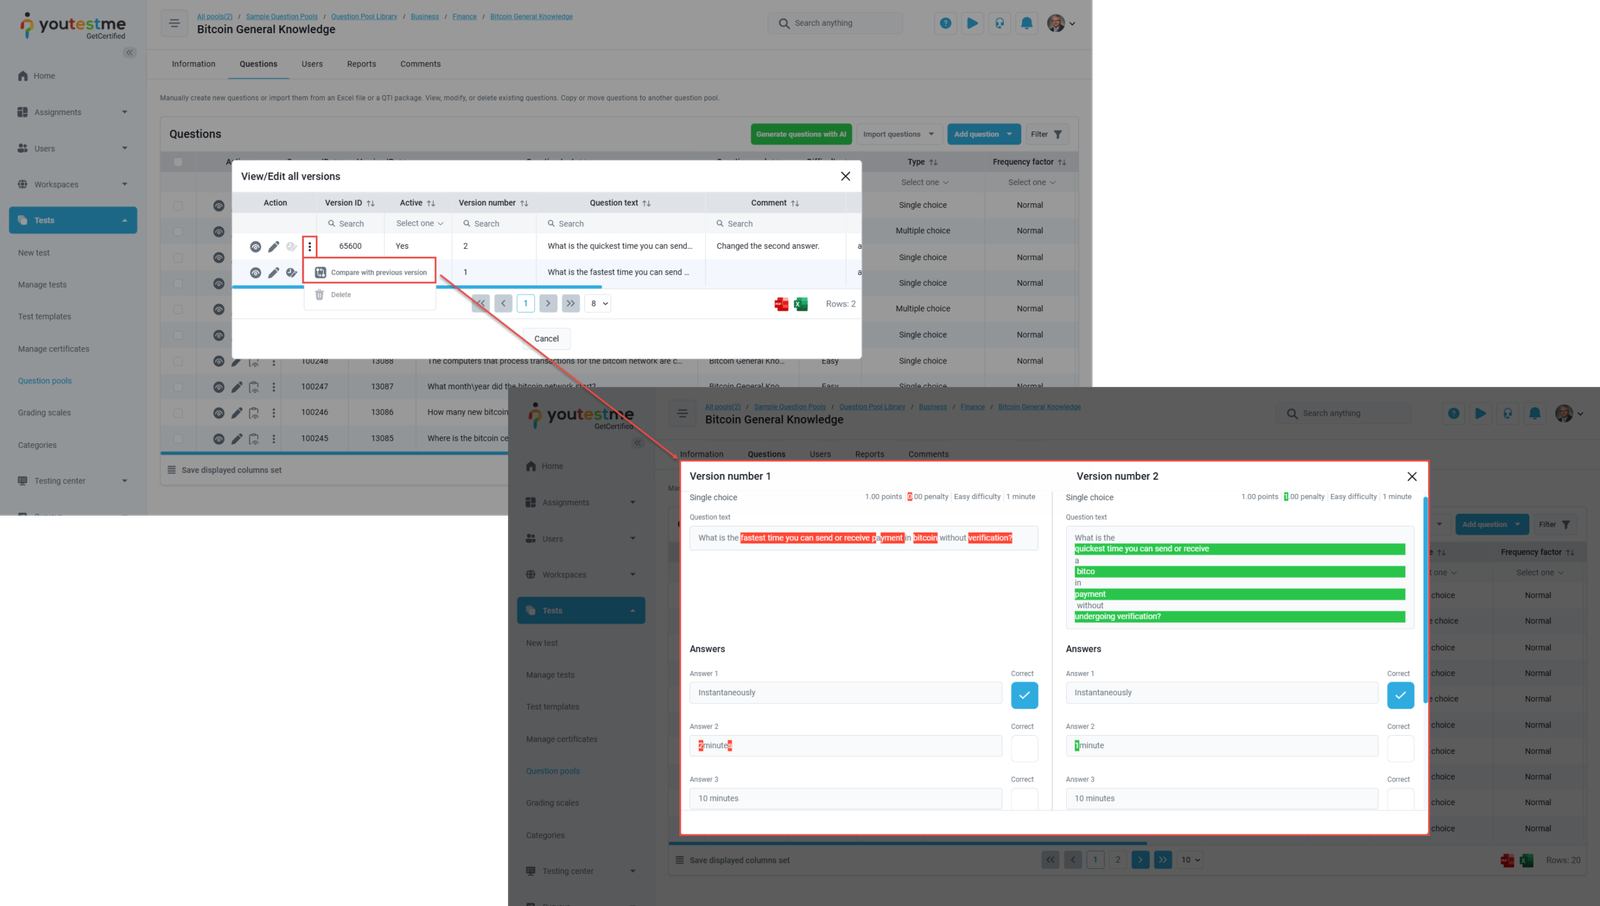Click the sort arrows beside Question text header
1600x906 pixels.
[646, 203]
